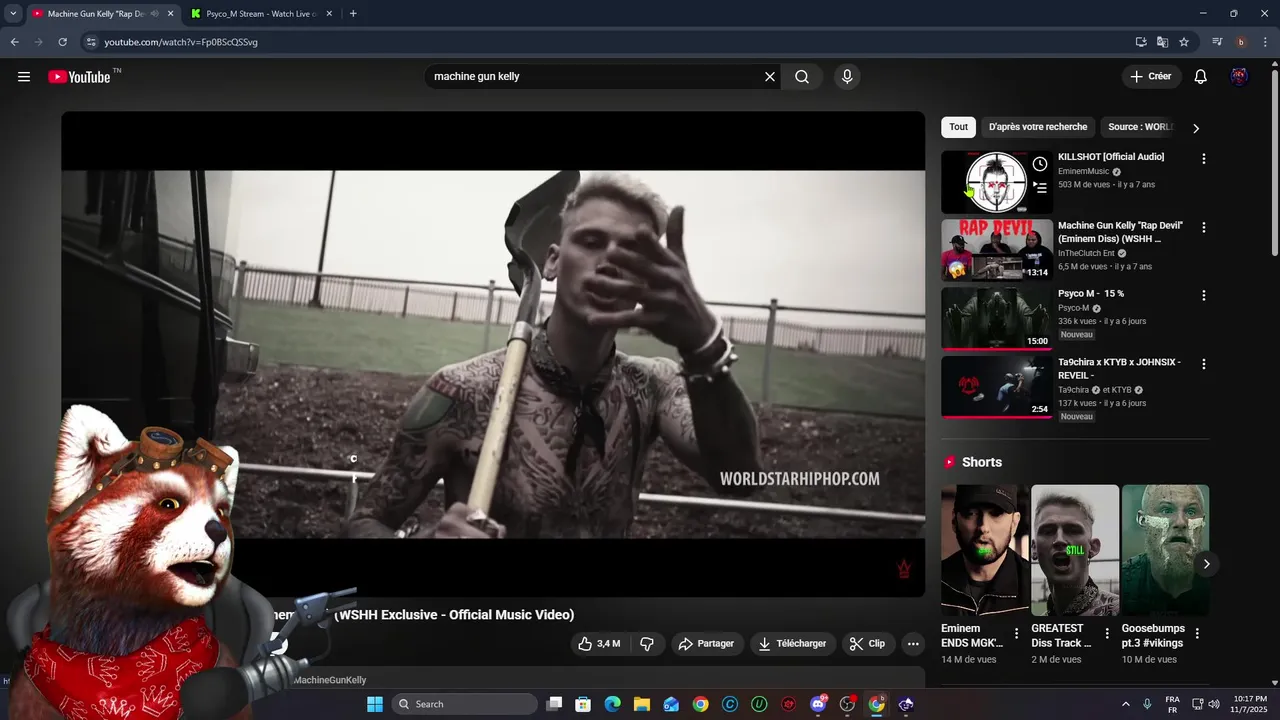Create a clip with the Clip button

coord(867,644)
